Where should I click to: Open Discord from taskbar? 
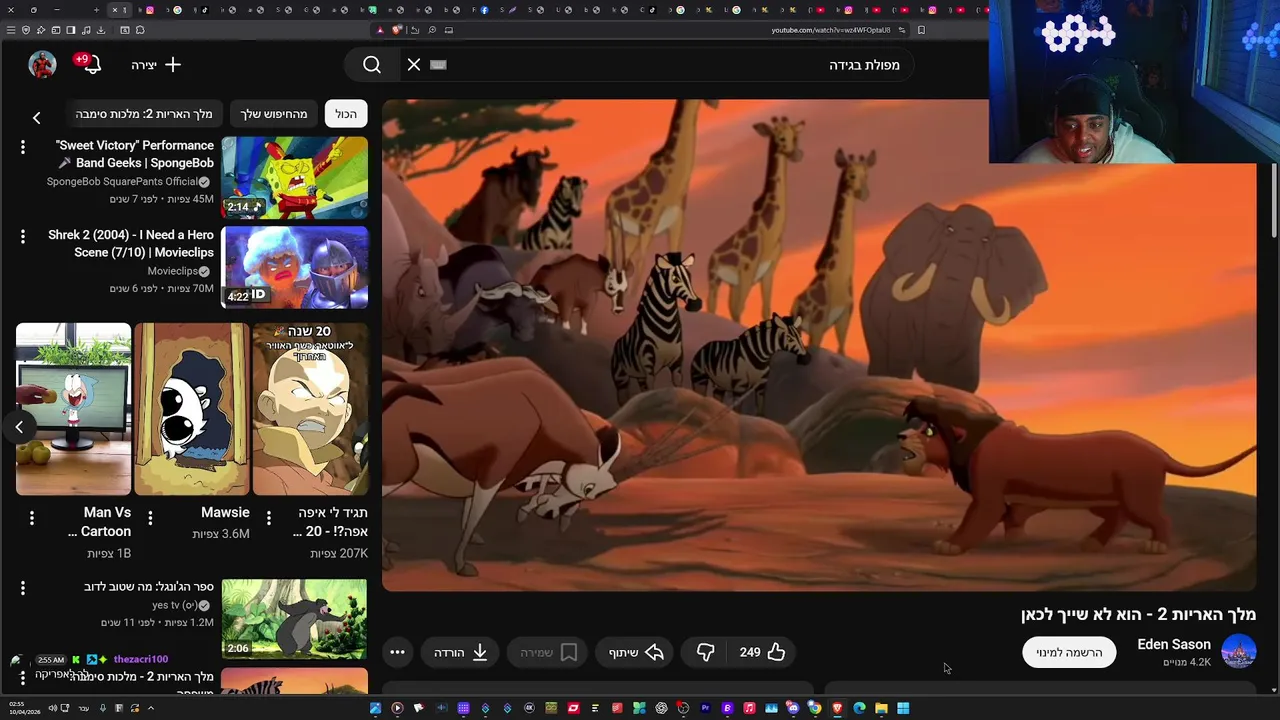pos(793,708)
